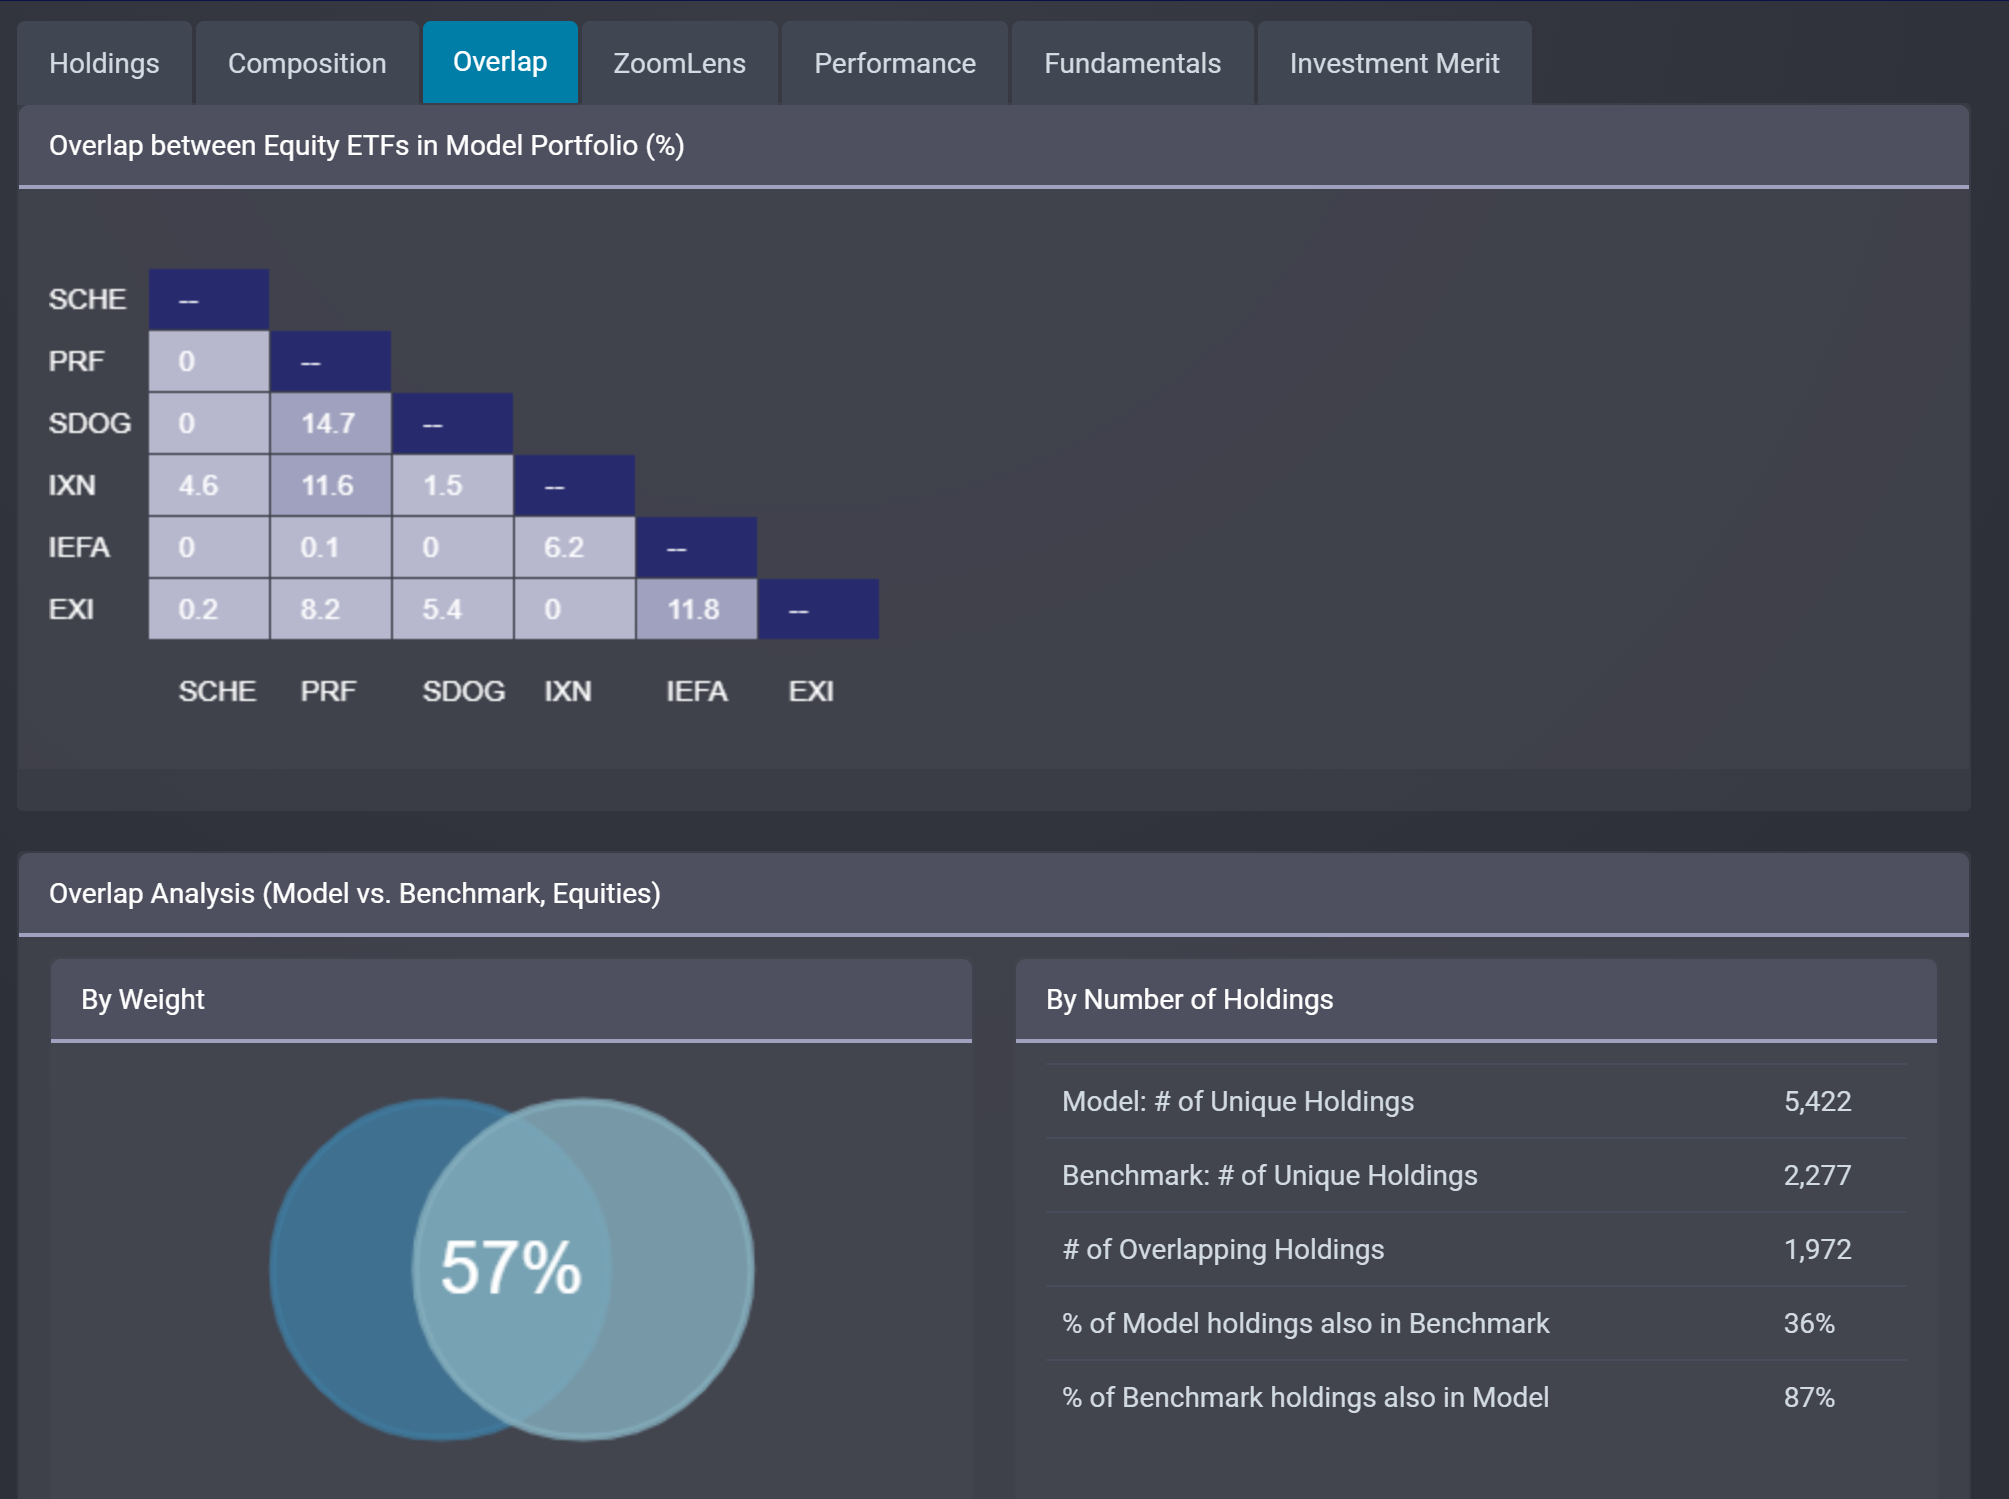Select the Overlap tab
Screen dimensions: 2009x1499
499,62
